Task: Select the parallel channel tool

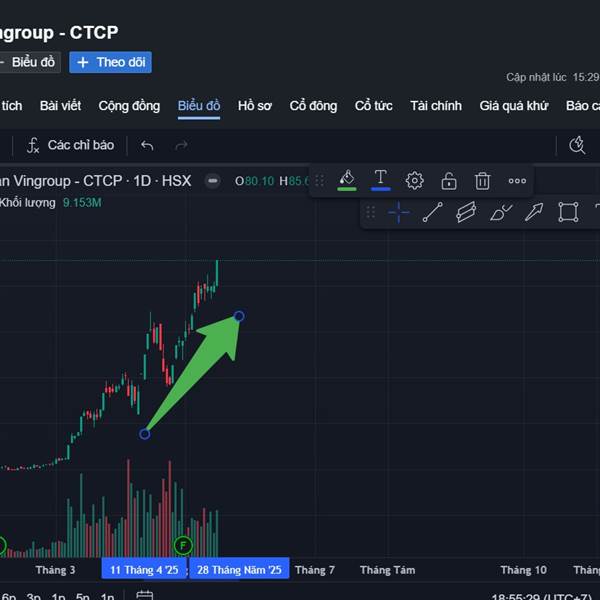Action: pyautogui.click(x=466, y=212)
